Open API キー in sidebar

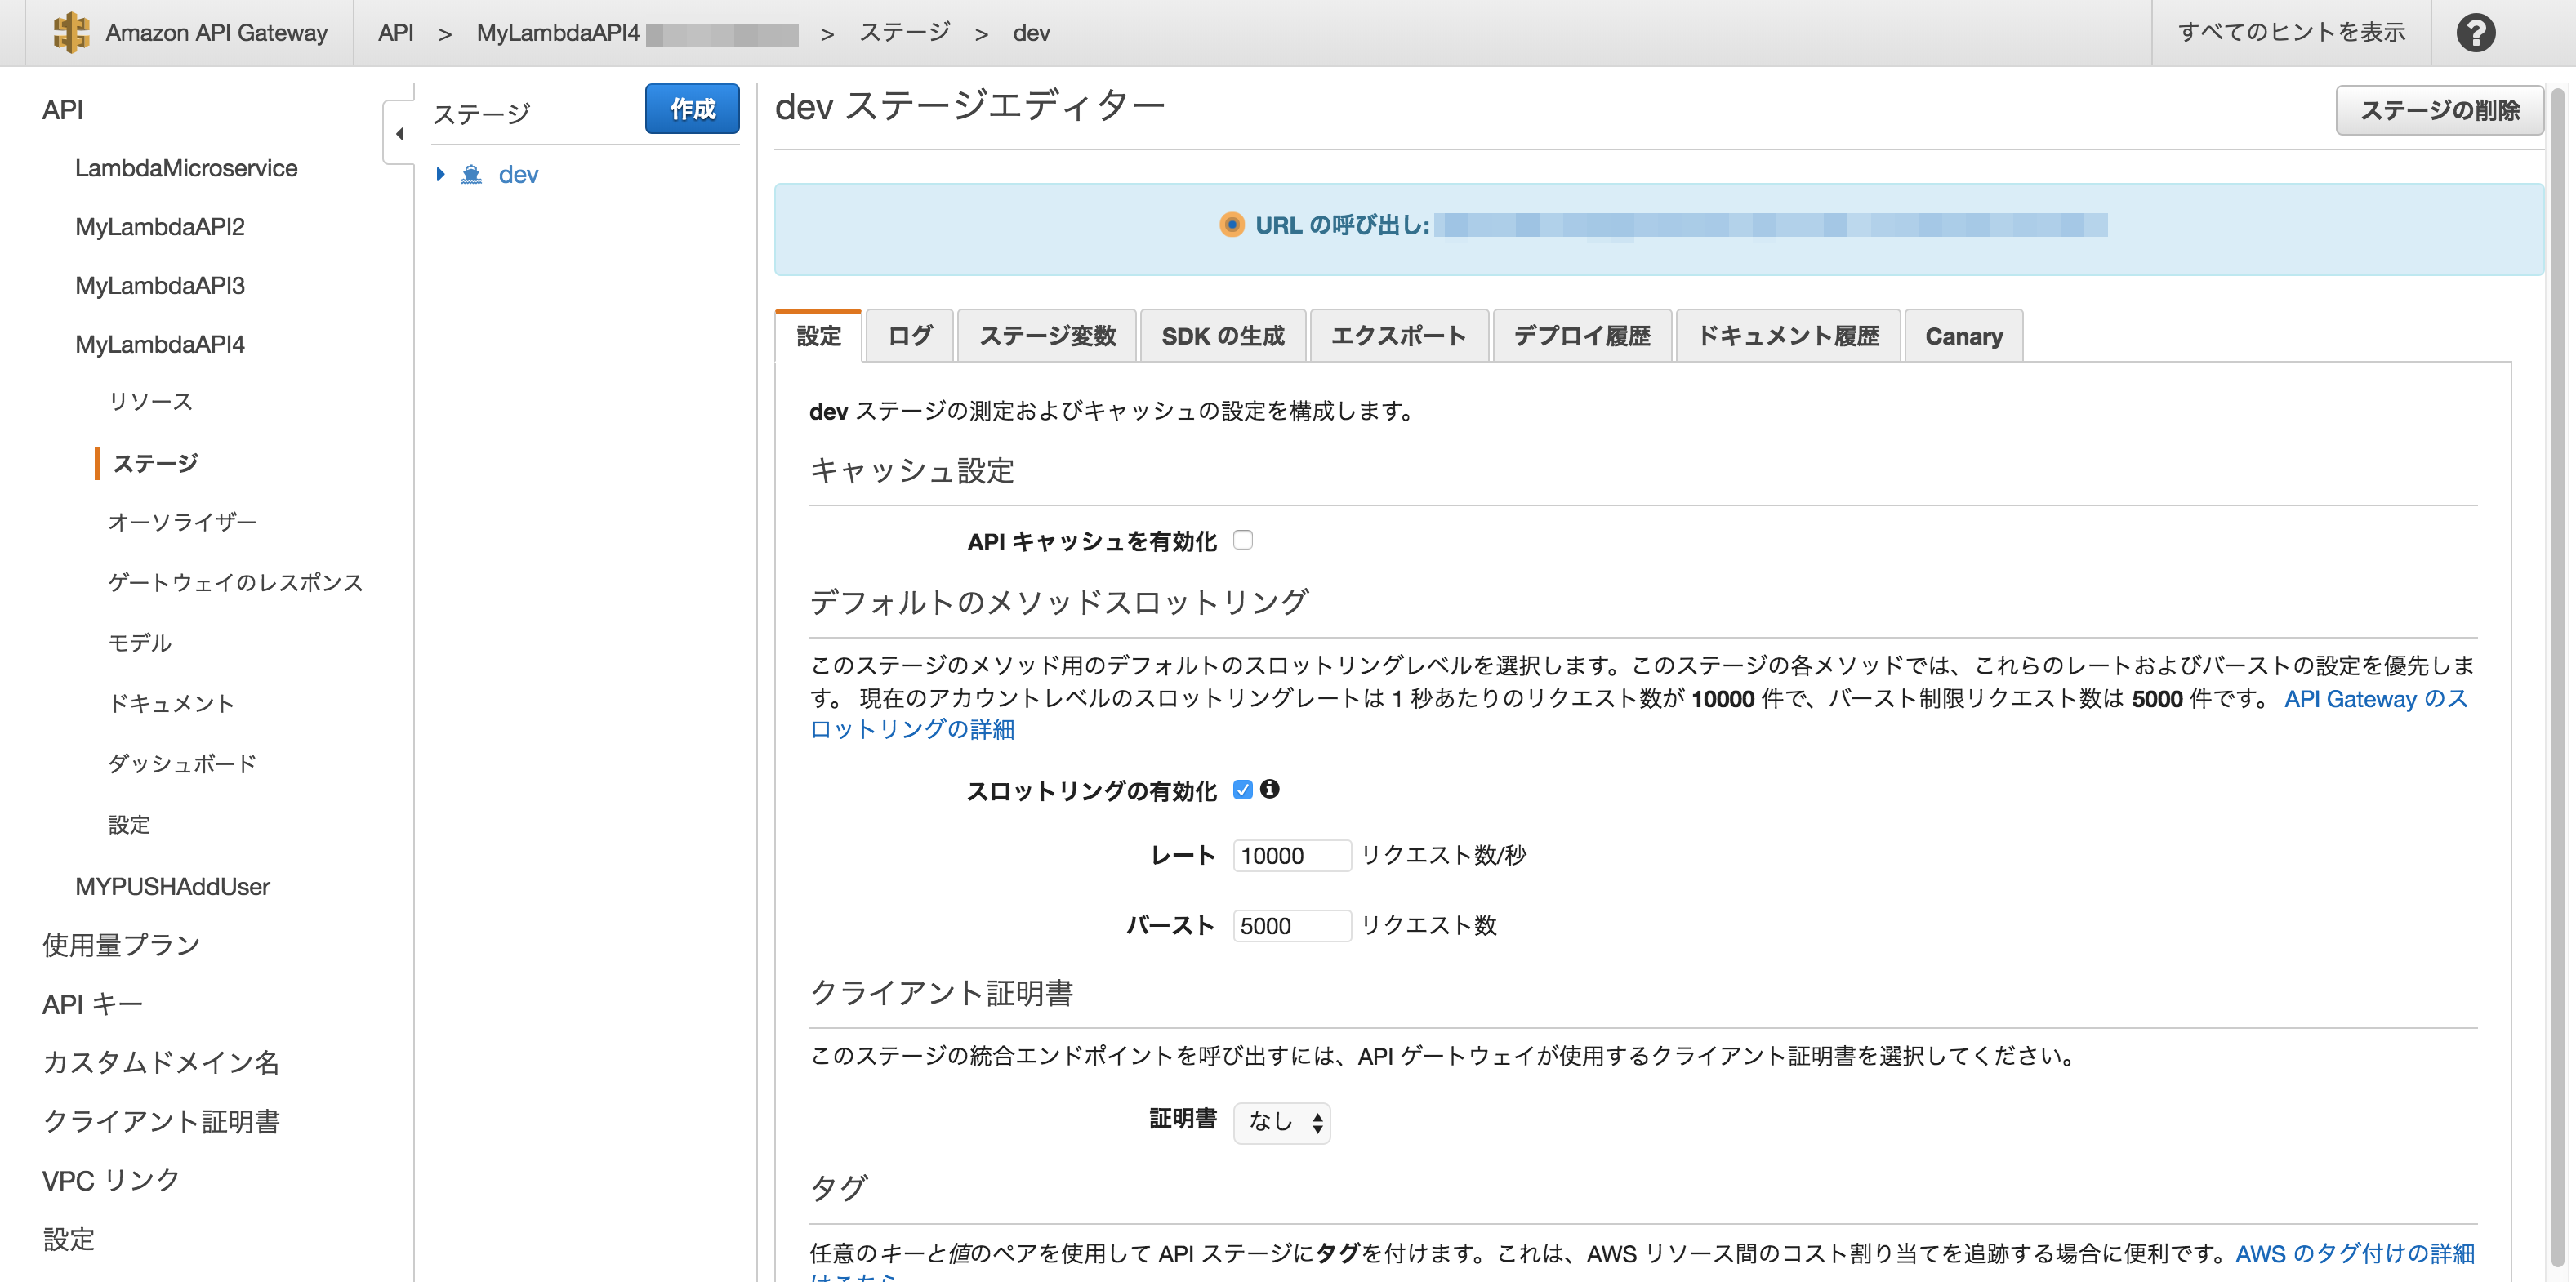point(92,1004)
